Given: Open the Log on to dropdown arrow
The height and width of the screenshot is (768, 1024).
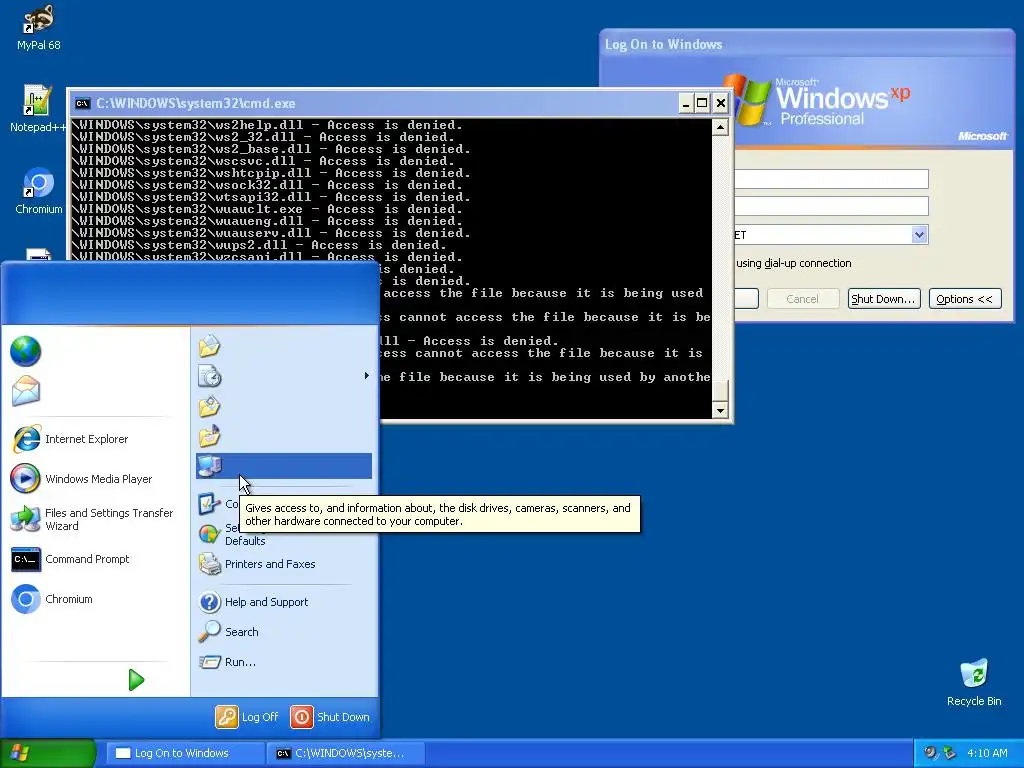Looking at the screenshot, I should [919, 234].
